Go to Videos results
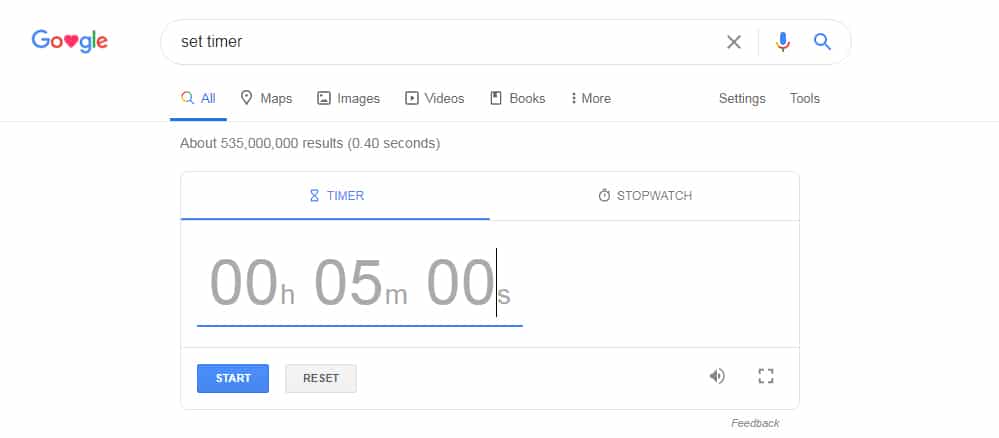This screenshot has width=999, height=438. tap(434, 98)
